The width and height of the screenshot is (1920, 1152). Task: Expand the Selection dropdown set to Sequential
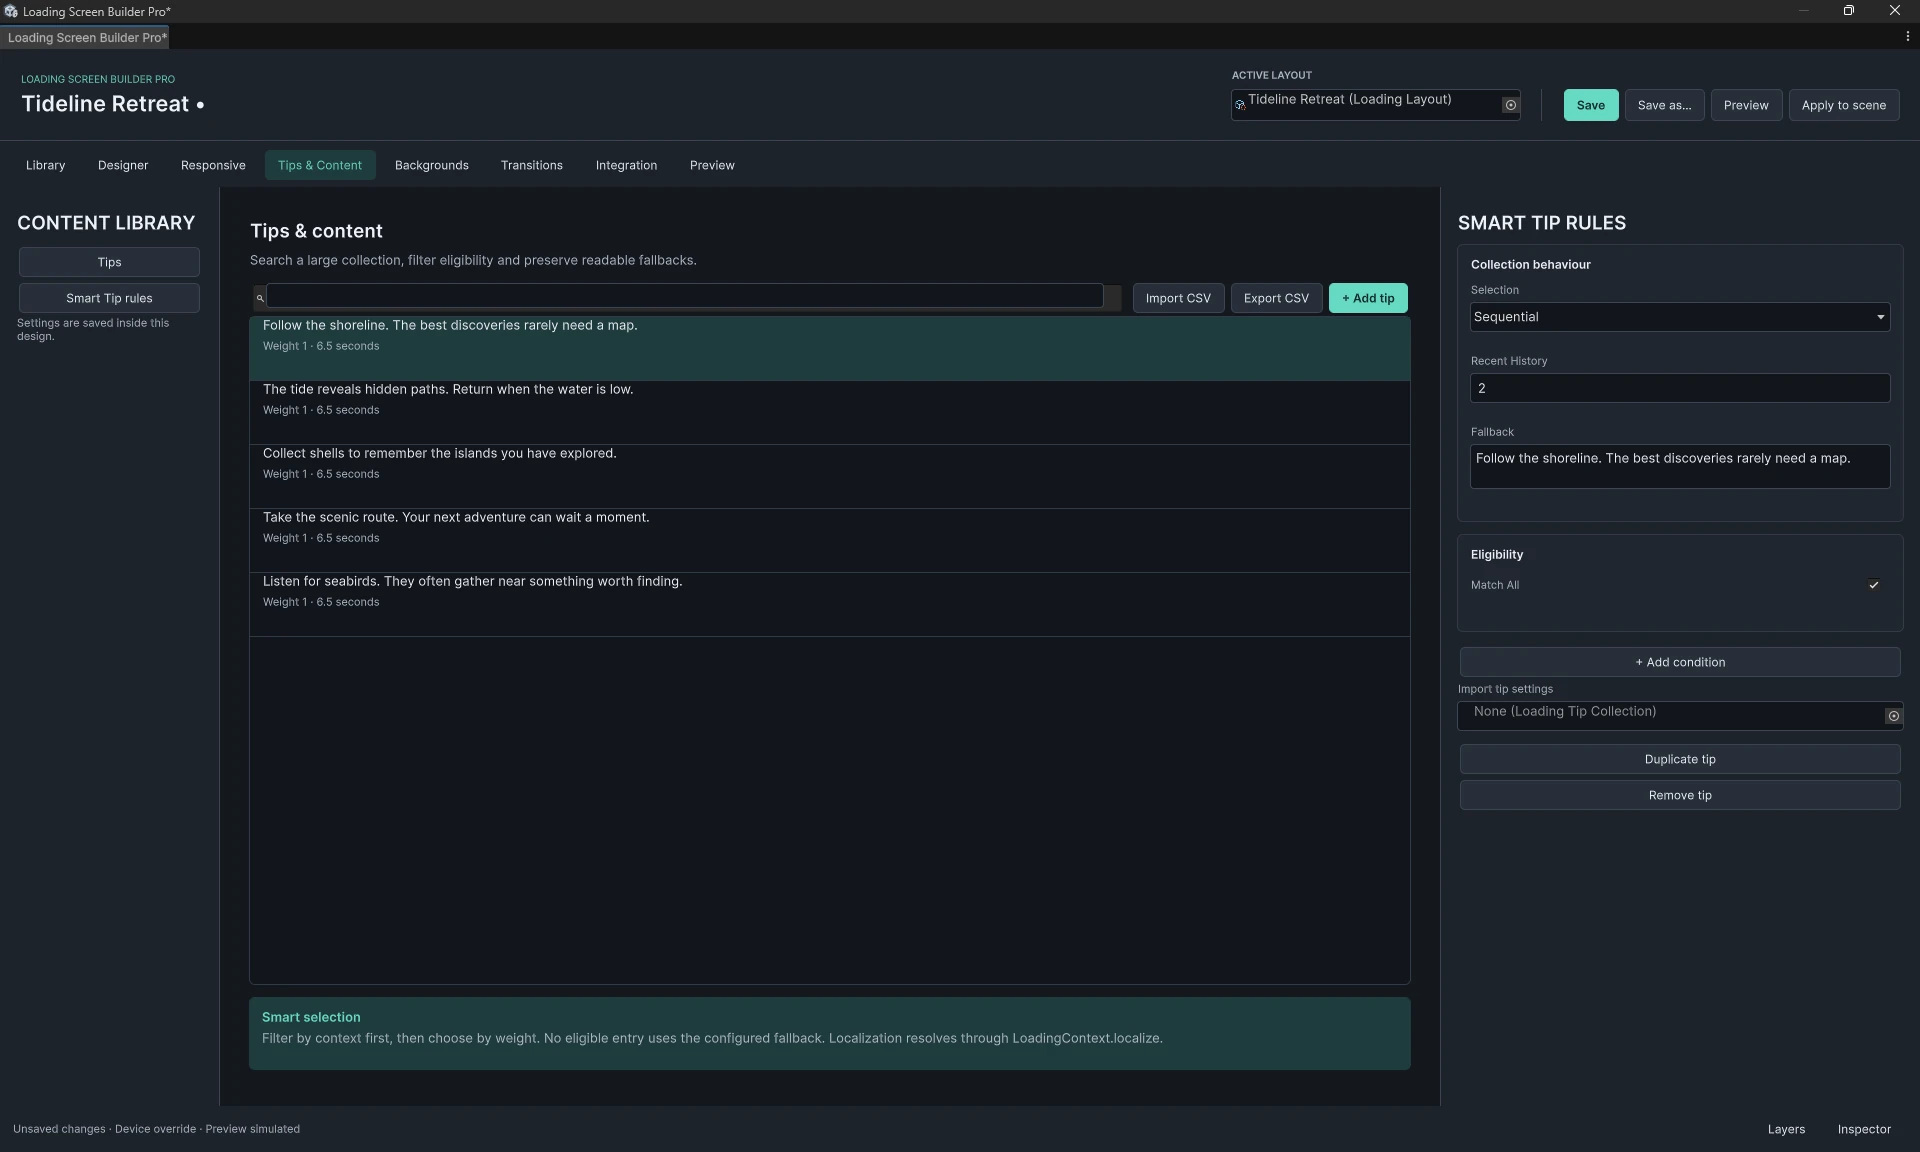pos(1680,317)
